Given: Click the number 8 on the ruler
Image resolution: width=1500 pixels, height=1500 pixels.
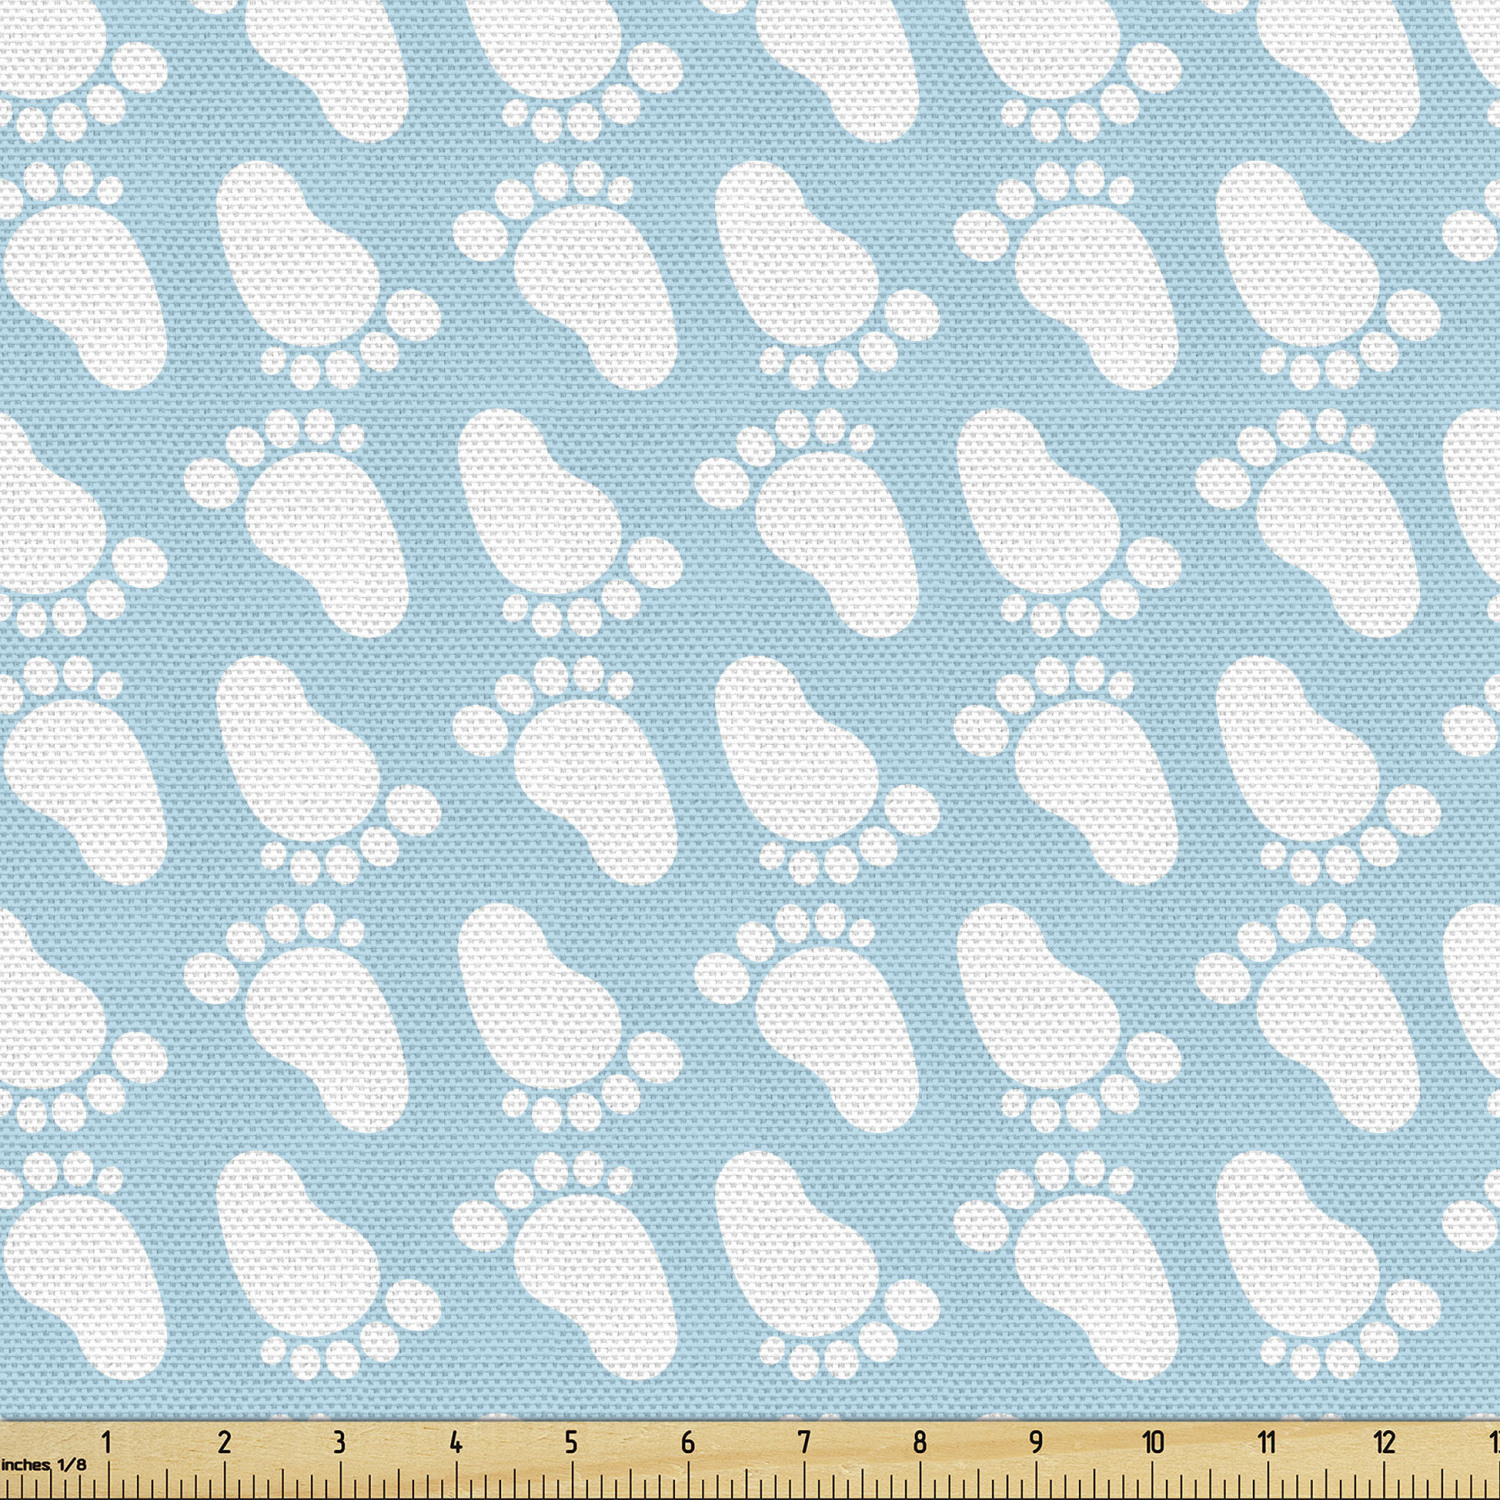Looking at the screenshot, I should coord(920,1442).
